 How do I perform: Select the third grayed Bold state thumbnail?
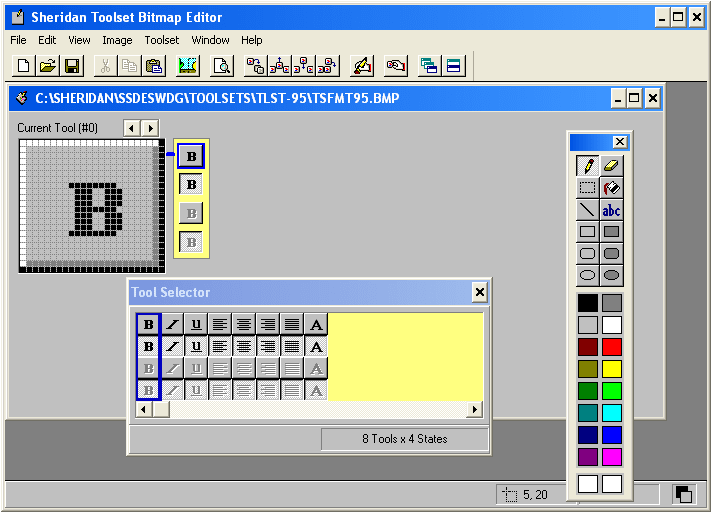point(191,213)
